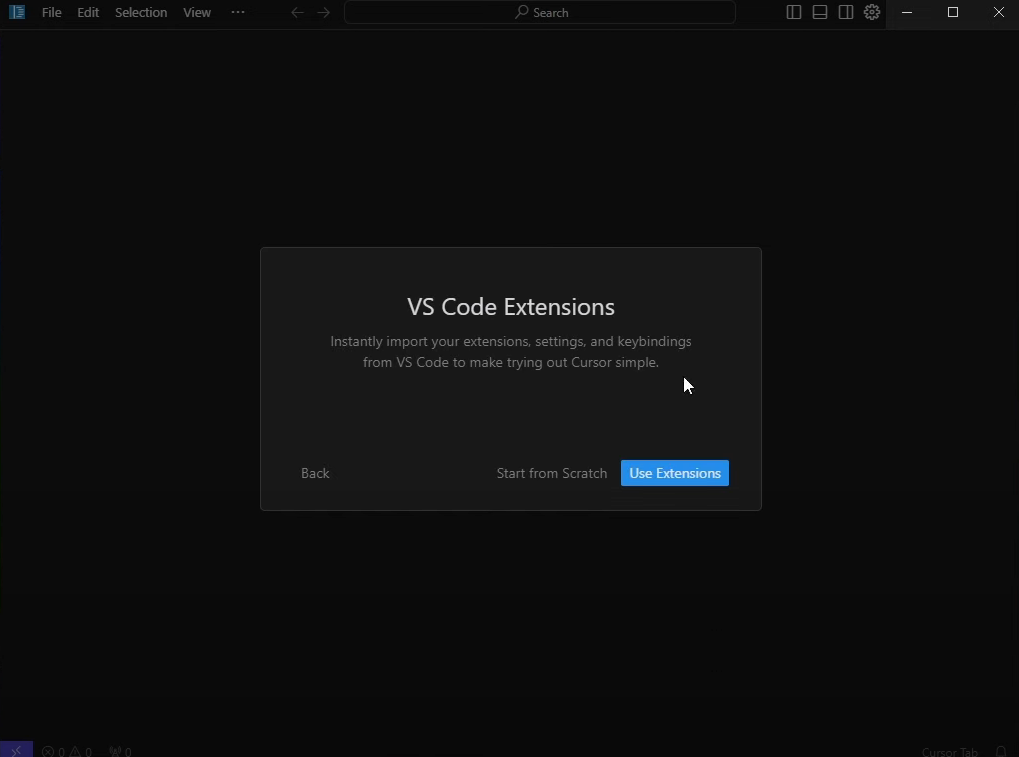Focus the Search command center box
The width and height of the screenshot is (1019, 757).
[x=540, y=12]
